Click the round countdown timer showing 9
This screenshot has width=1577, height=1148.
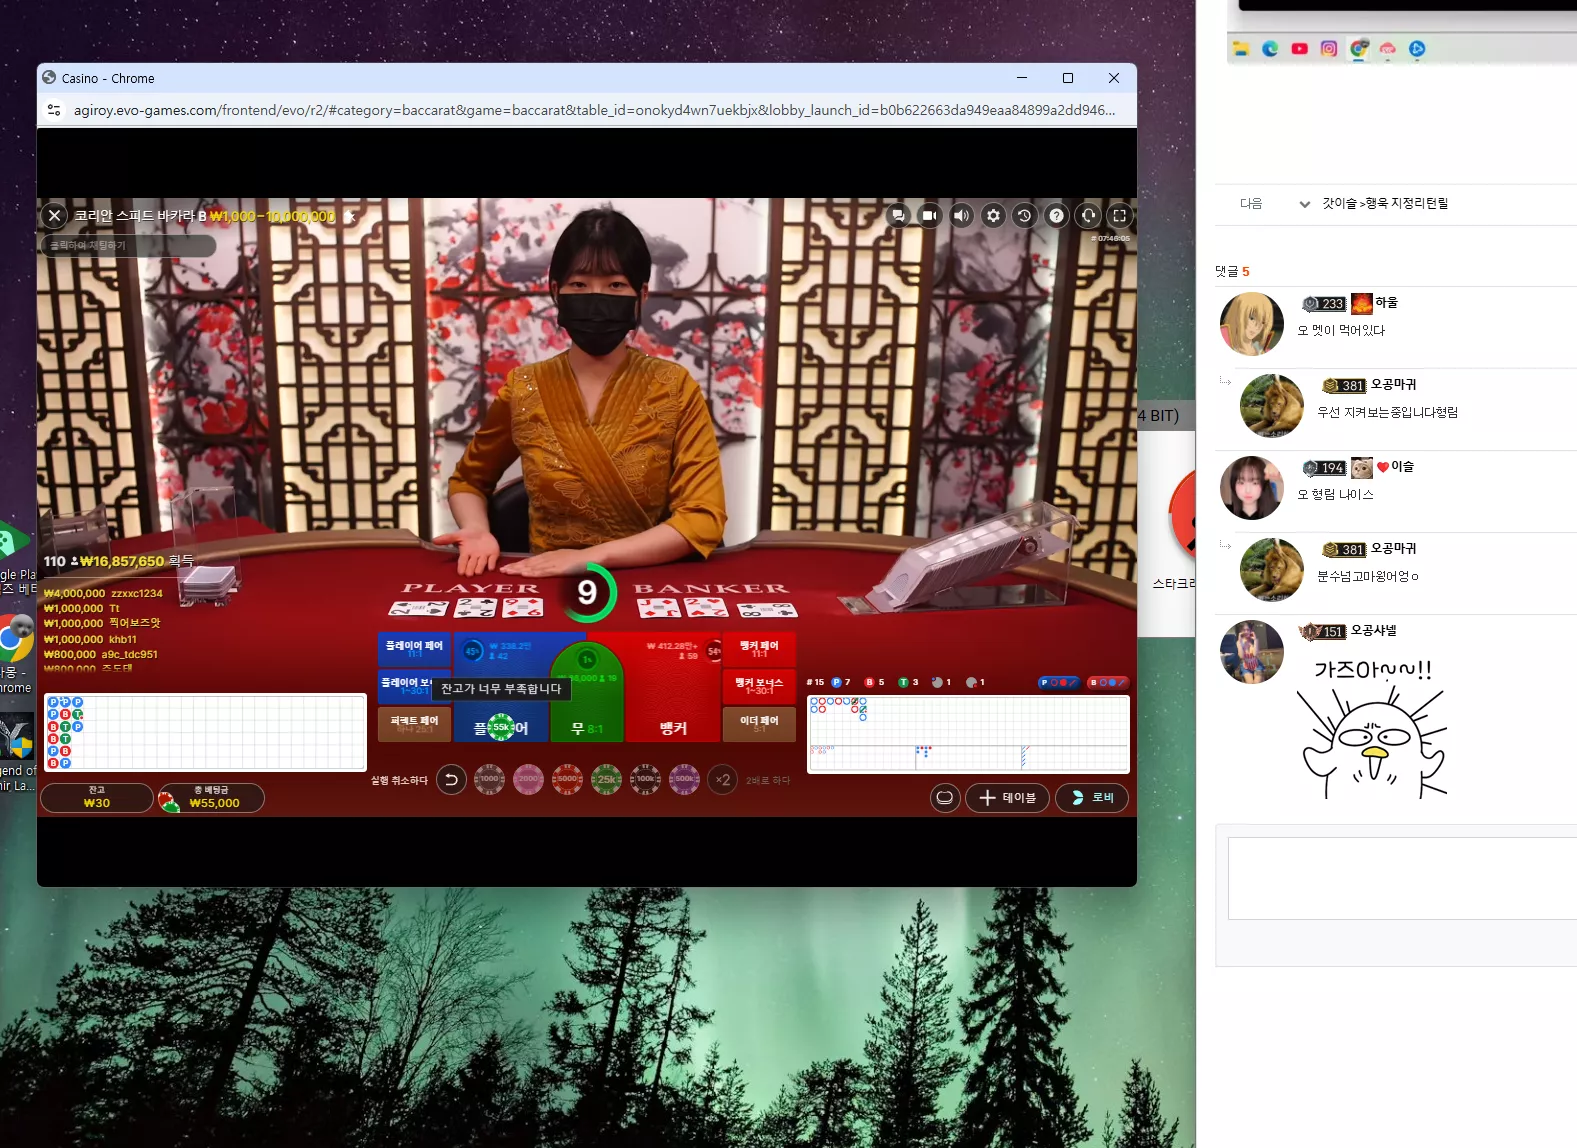tap(588, 593)
